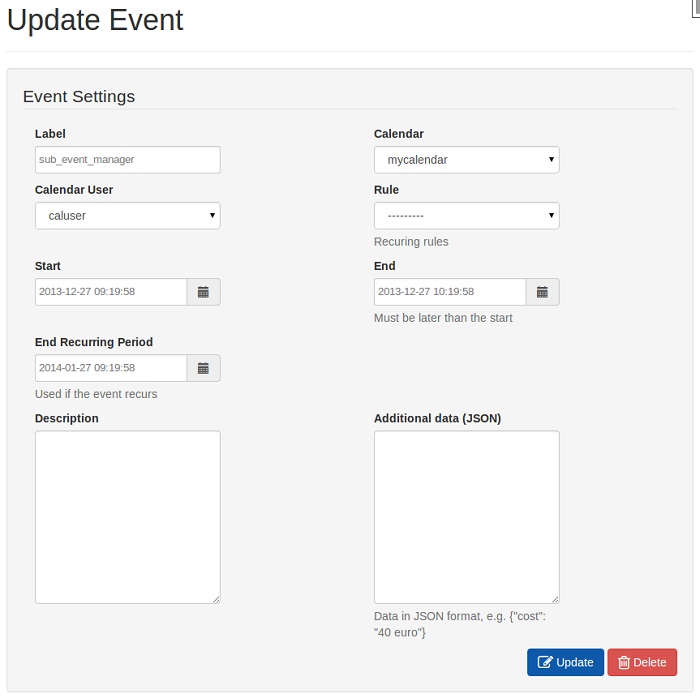Click the 'End Recurring Period' field label
The width and height of the screenshot is (700, 698).
click(94, 342)
